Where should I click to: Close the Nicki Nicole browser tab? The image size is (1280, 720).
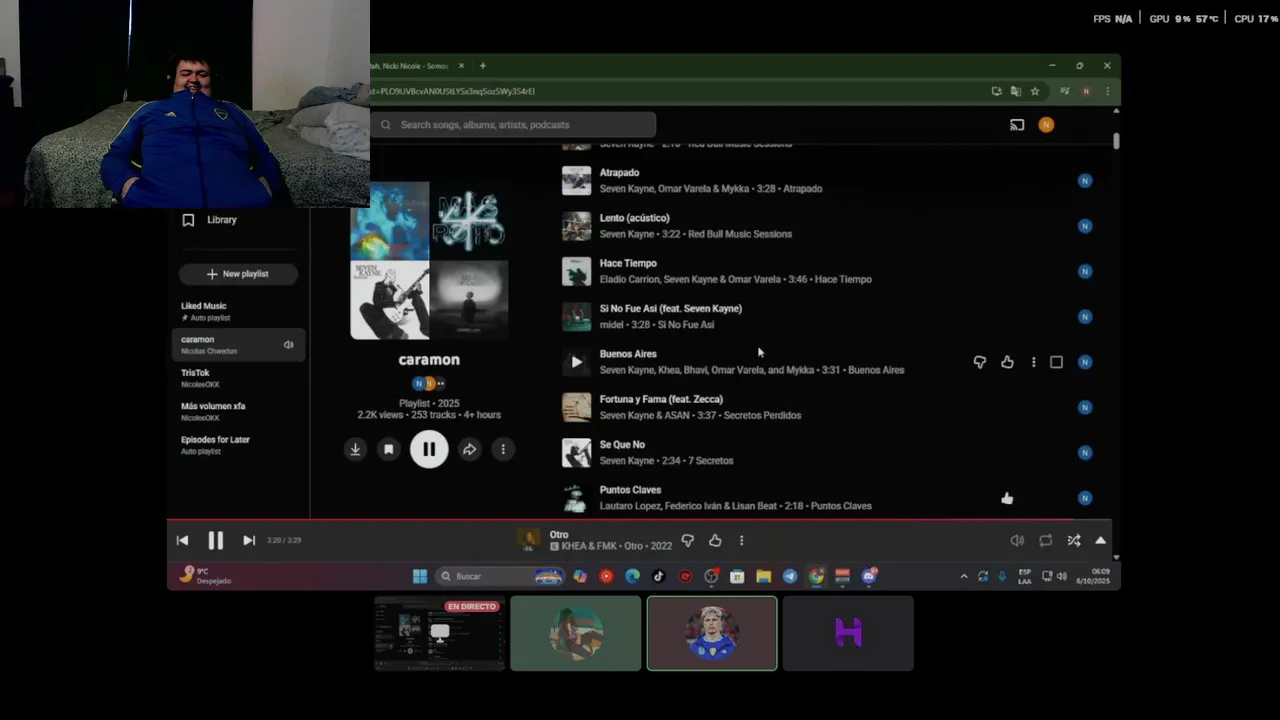tap(461, 66)
